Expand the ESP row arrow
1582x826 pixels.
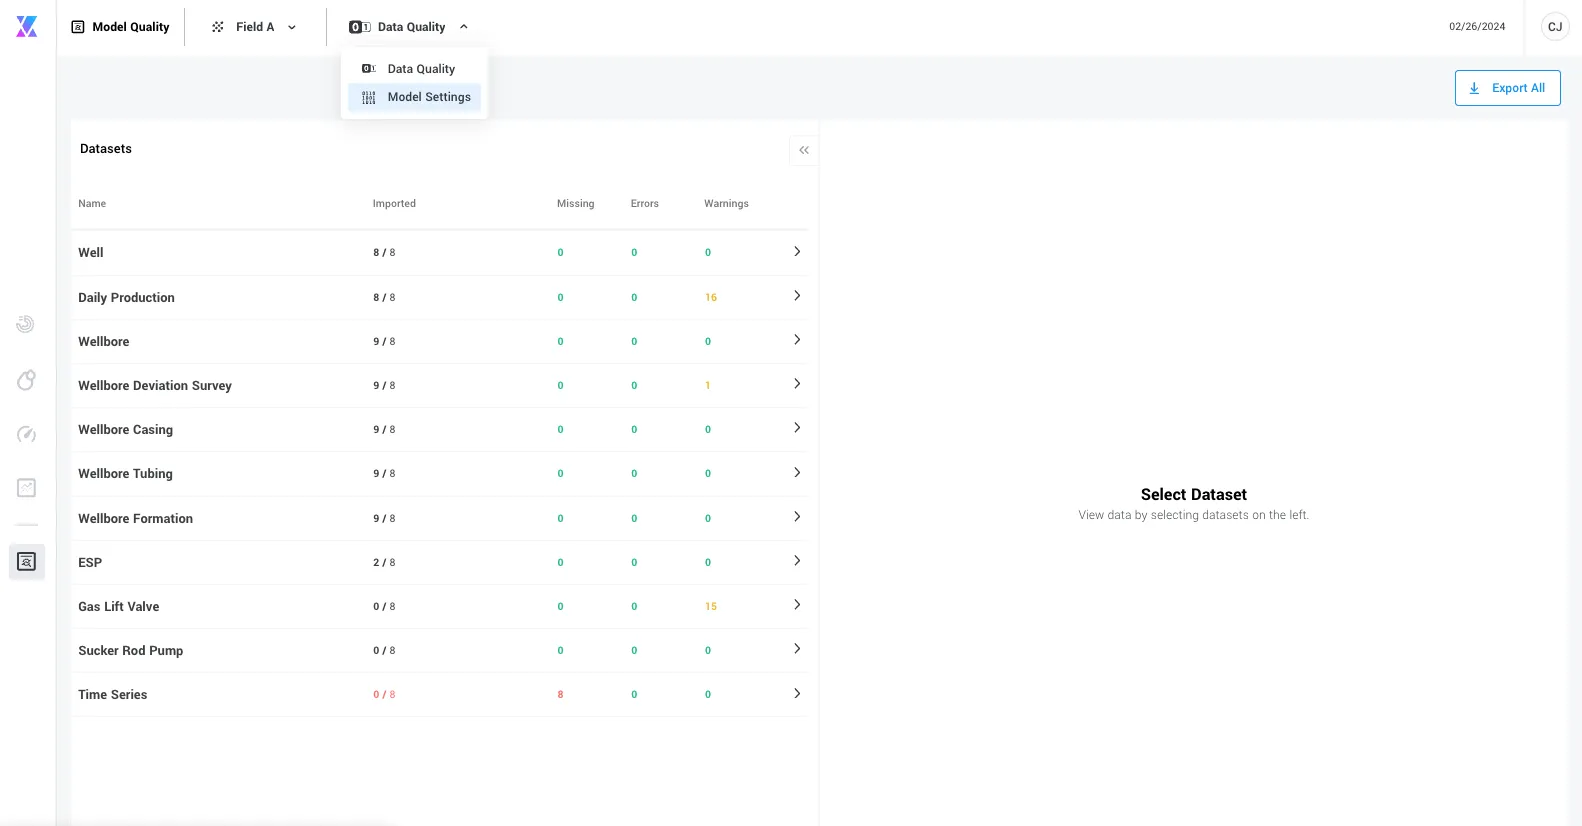pyautogui.click(x=797, y=561)
